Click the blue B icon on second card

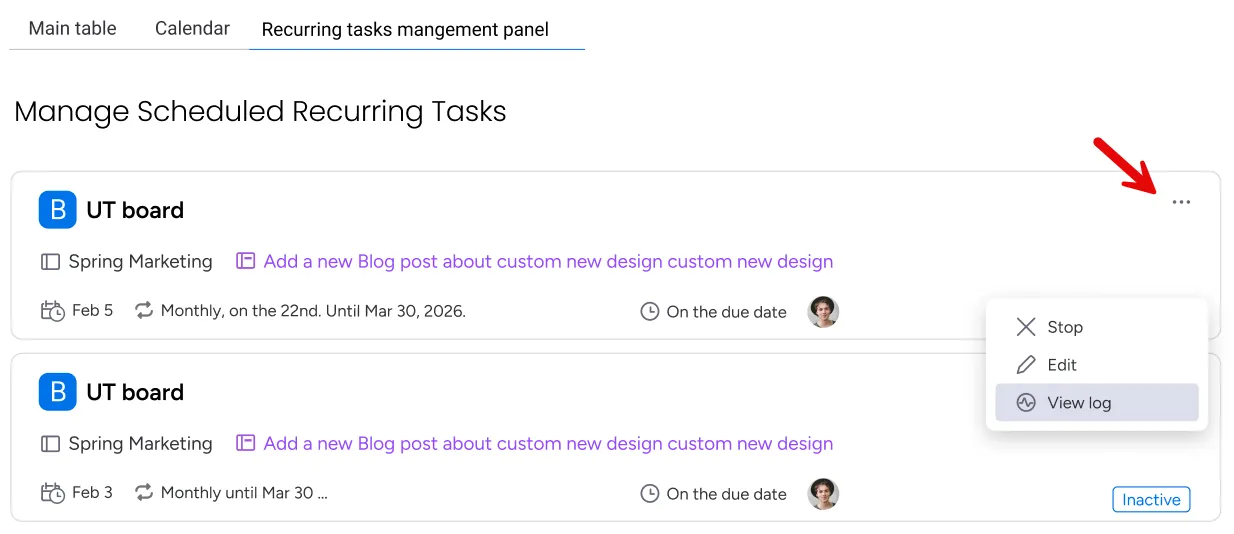tap(58, 392)
